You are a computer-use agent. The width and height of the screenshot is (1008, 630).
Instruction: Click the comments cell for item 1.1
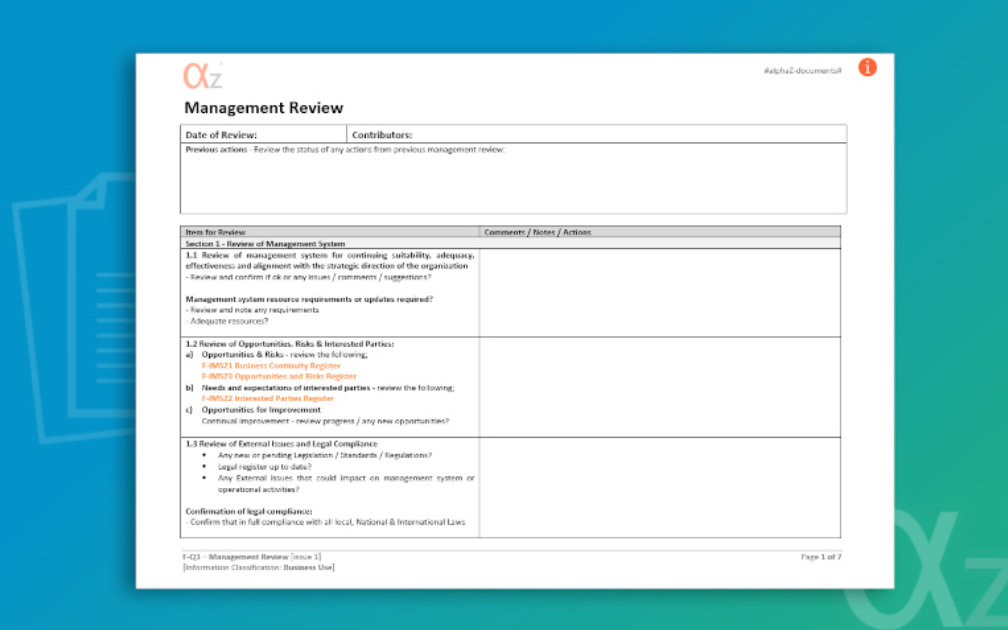point(660,293)
